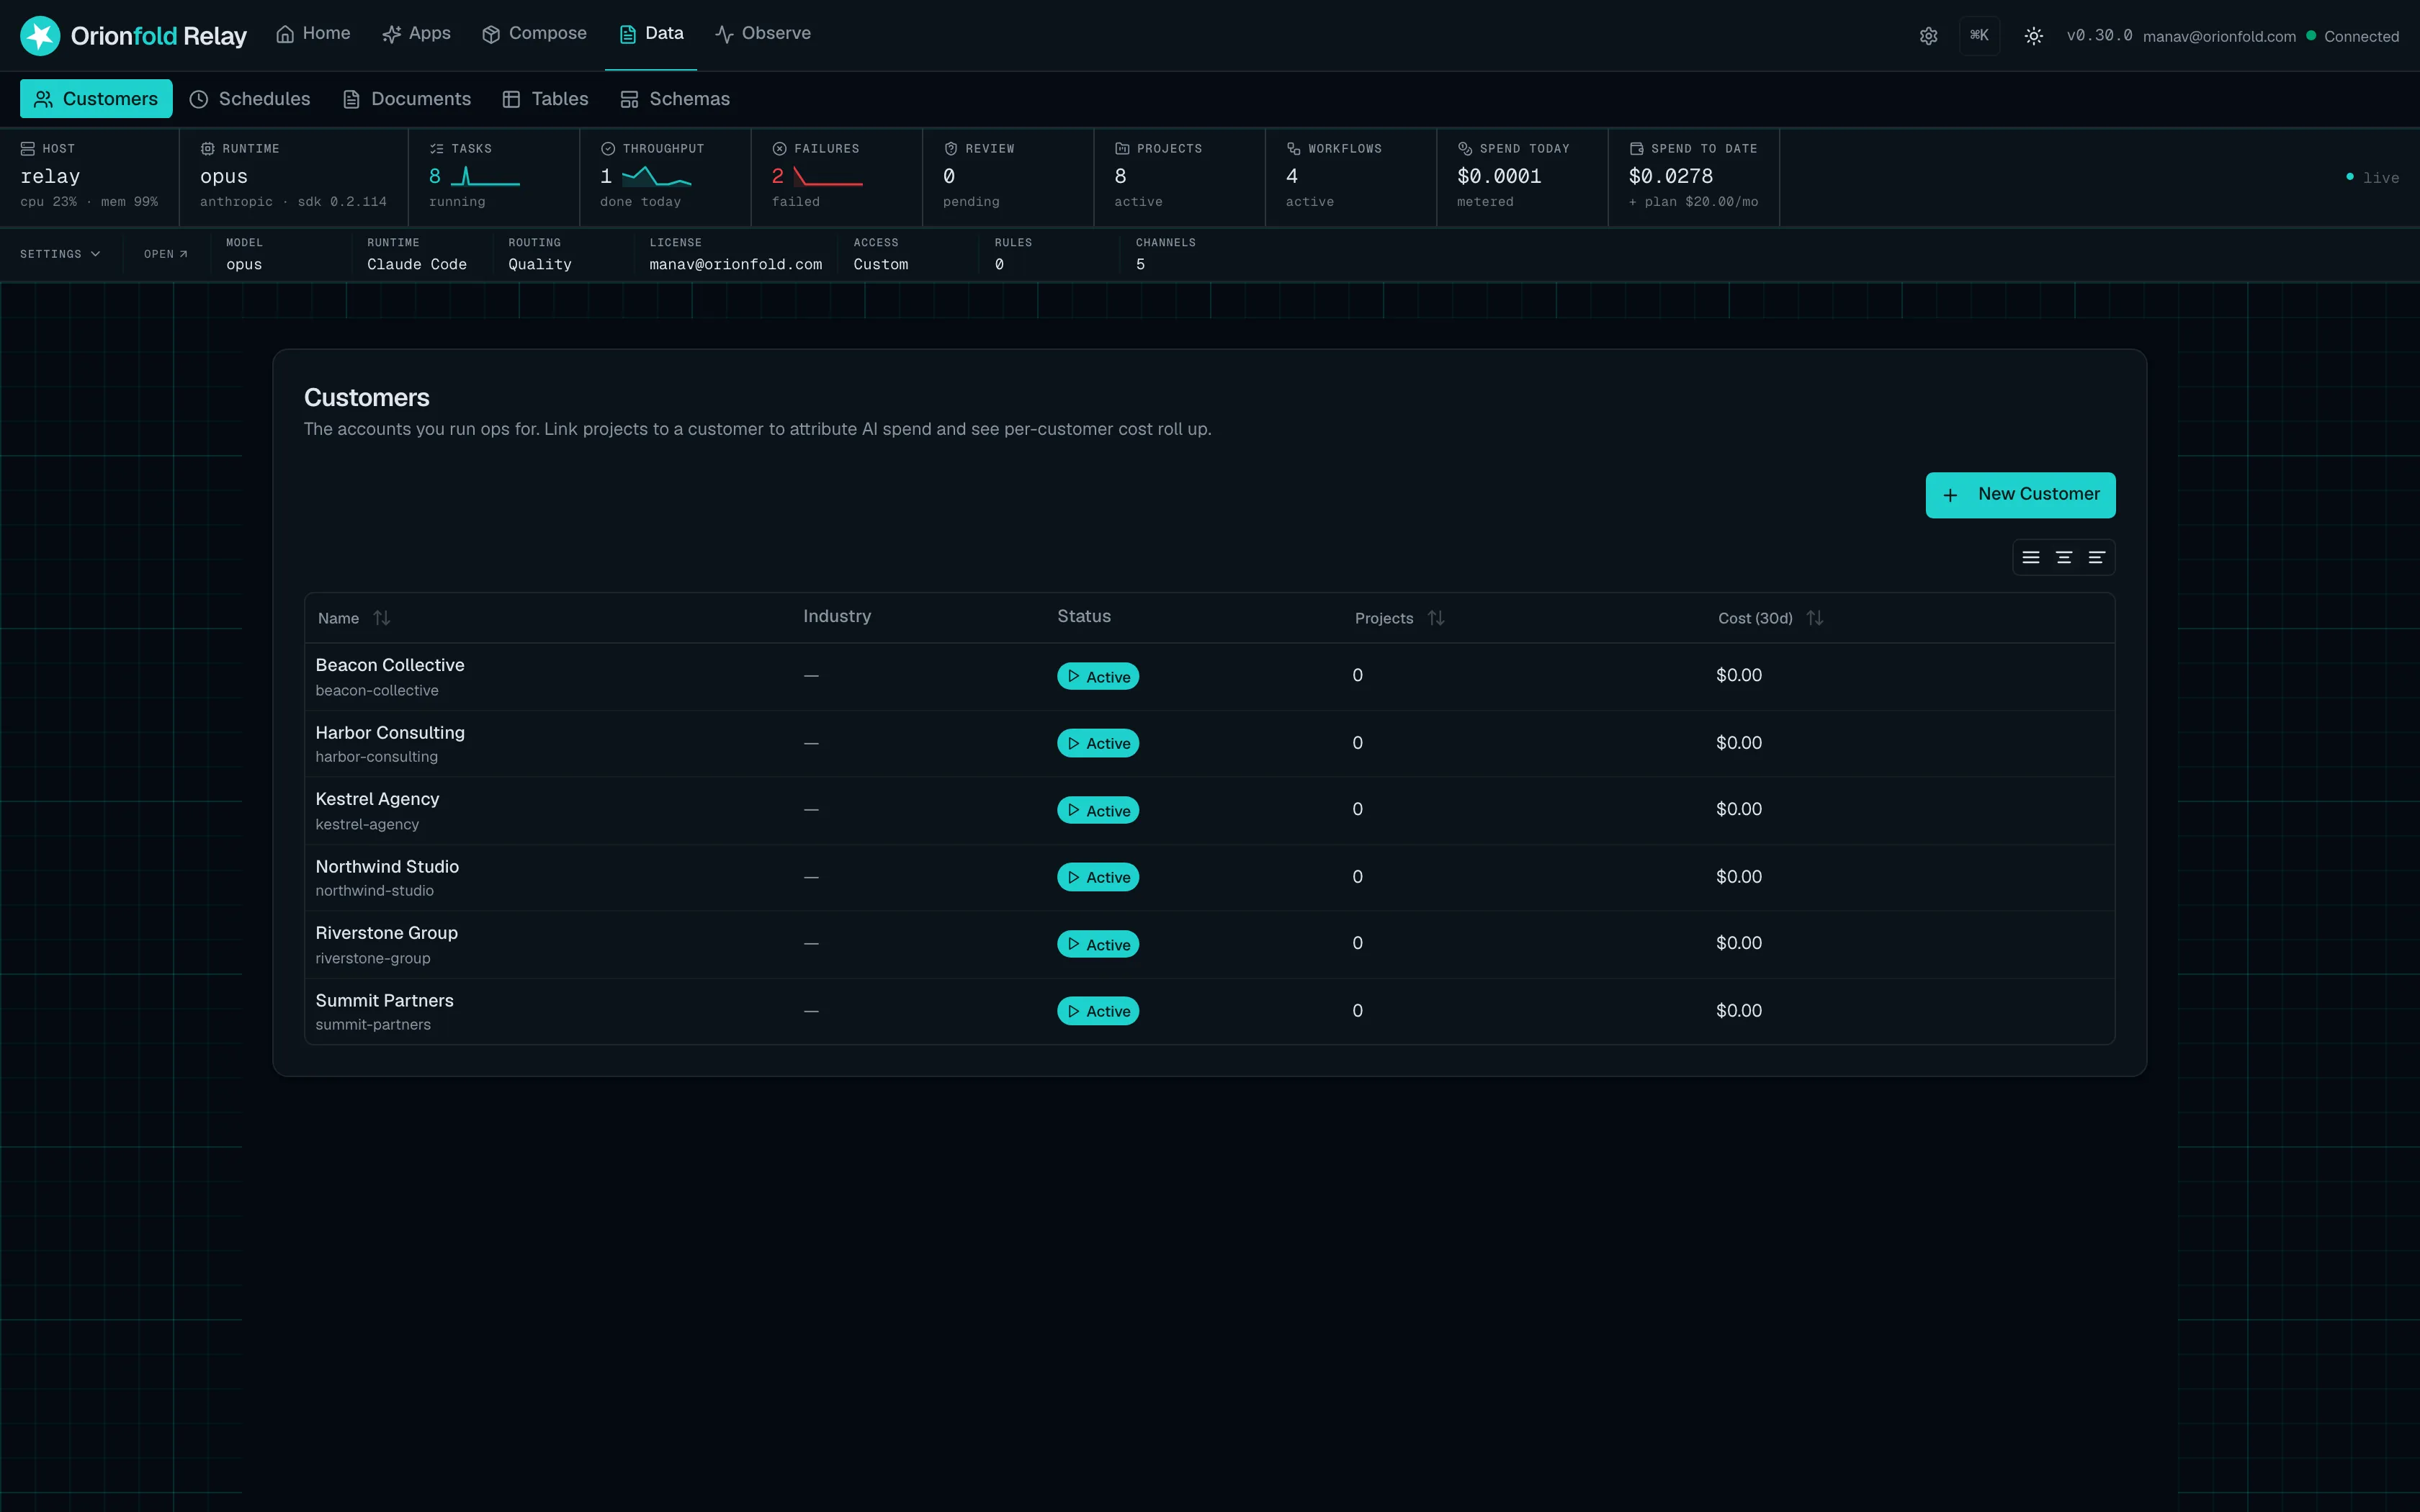The image size is (2420, 1512).
Task: Open the Riverstone Group customer row
Action: click(1209, 945)
